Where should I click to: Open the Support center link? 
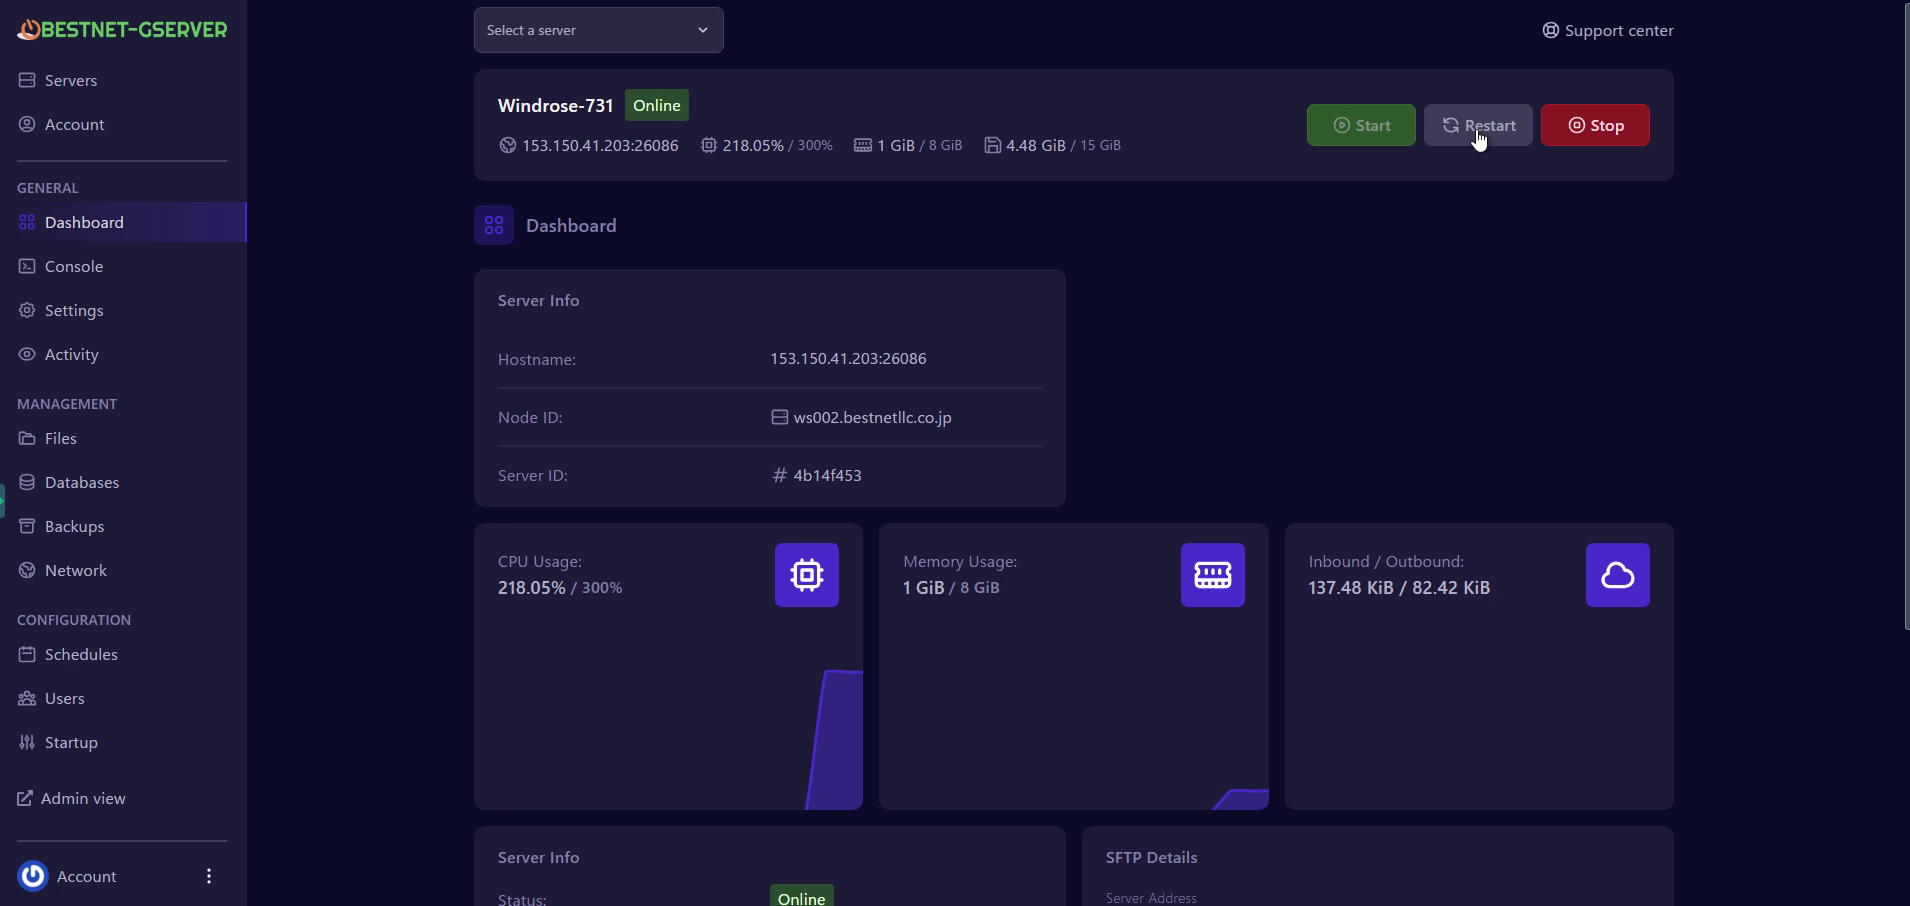[1607, 31]
